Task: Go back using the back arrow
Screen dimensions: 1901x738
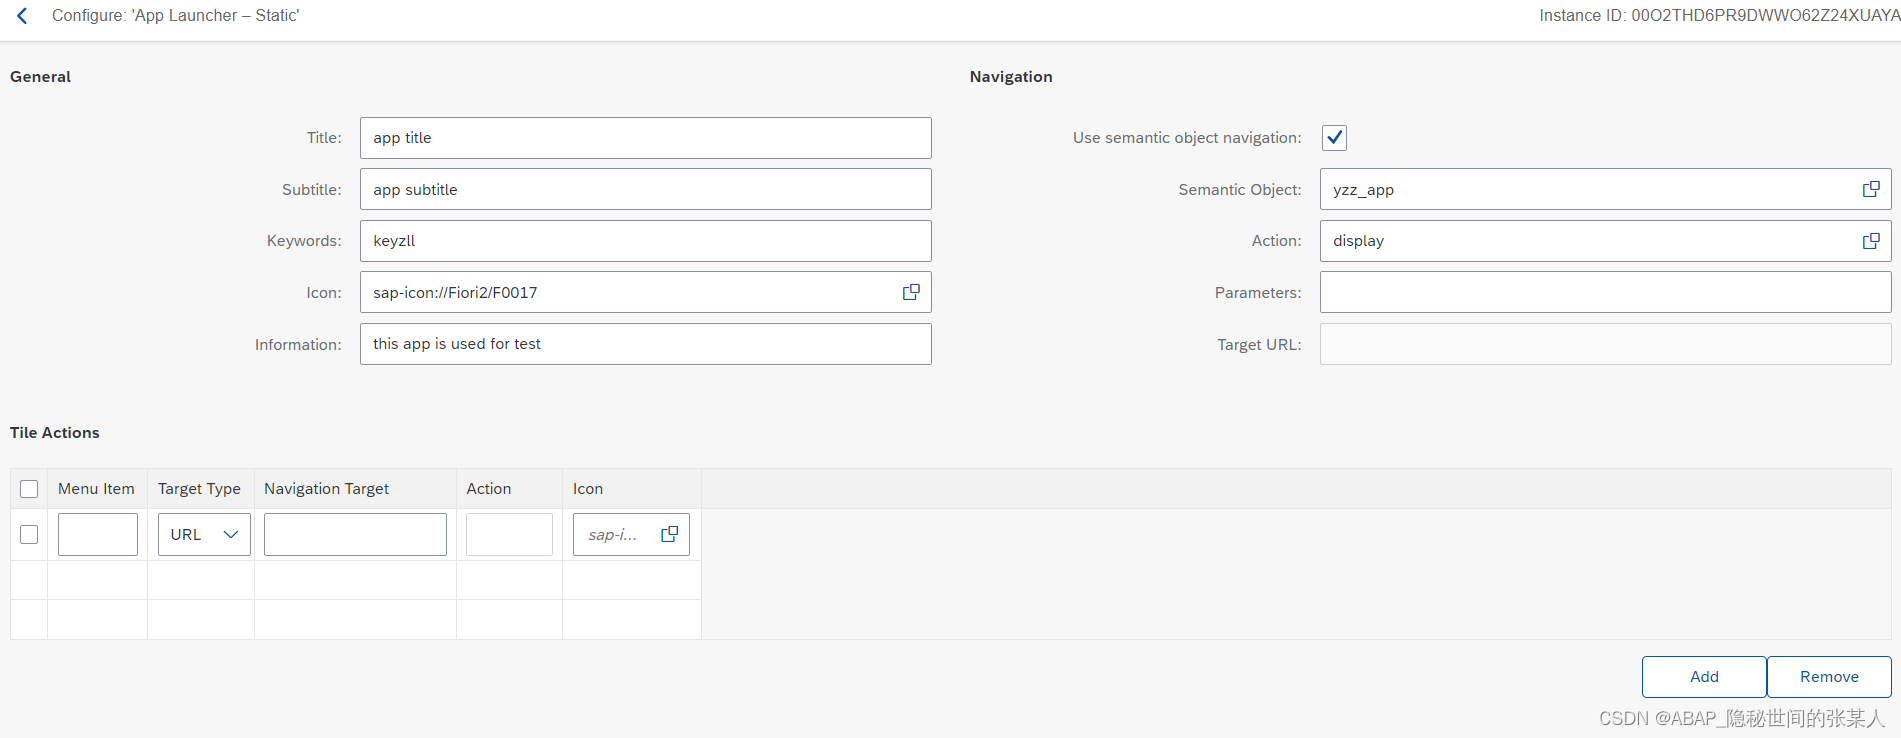Action: (22, 16)
